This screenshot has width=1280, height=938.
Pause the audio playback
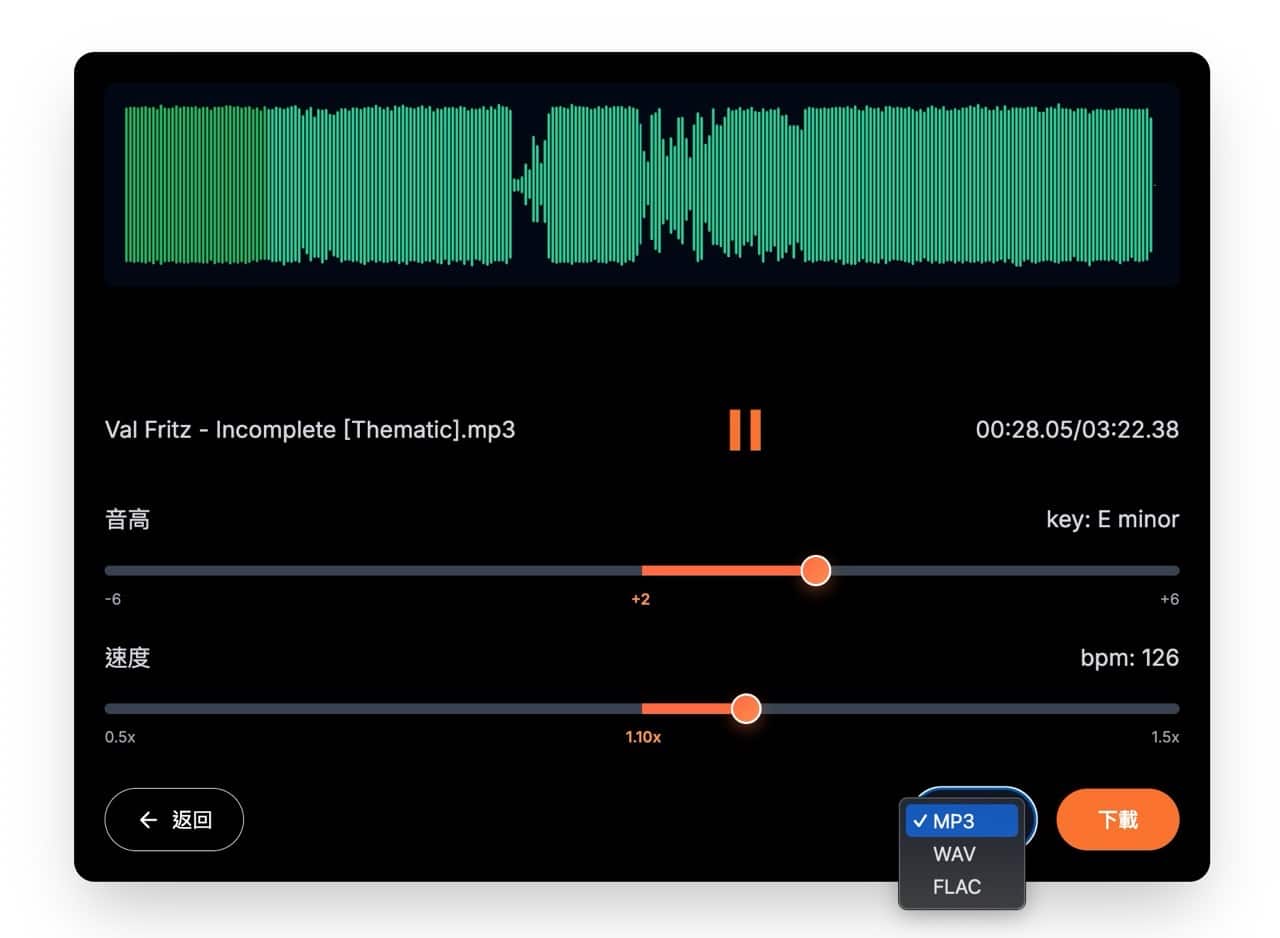(x=745, y=430)
